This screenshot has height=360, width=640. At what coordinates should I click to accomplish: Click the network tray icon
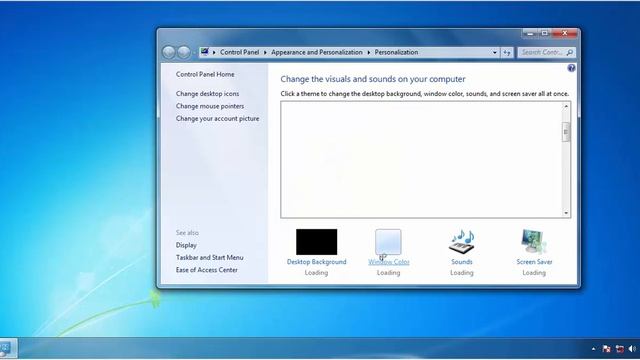point(620,349)
